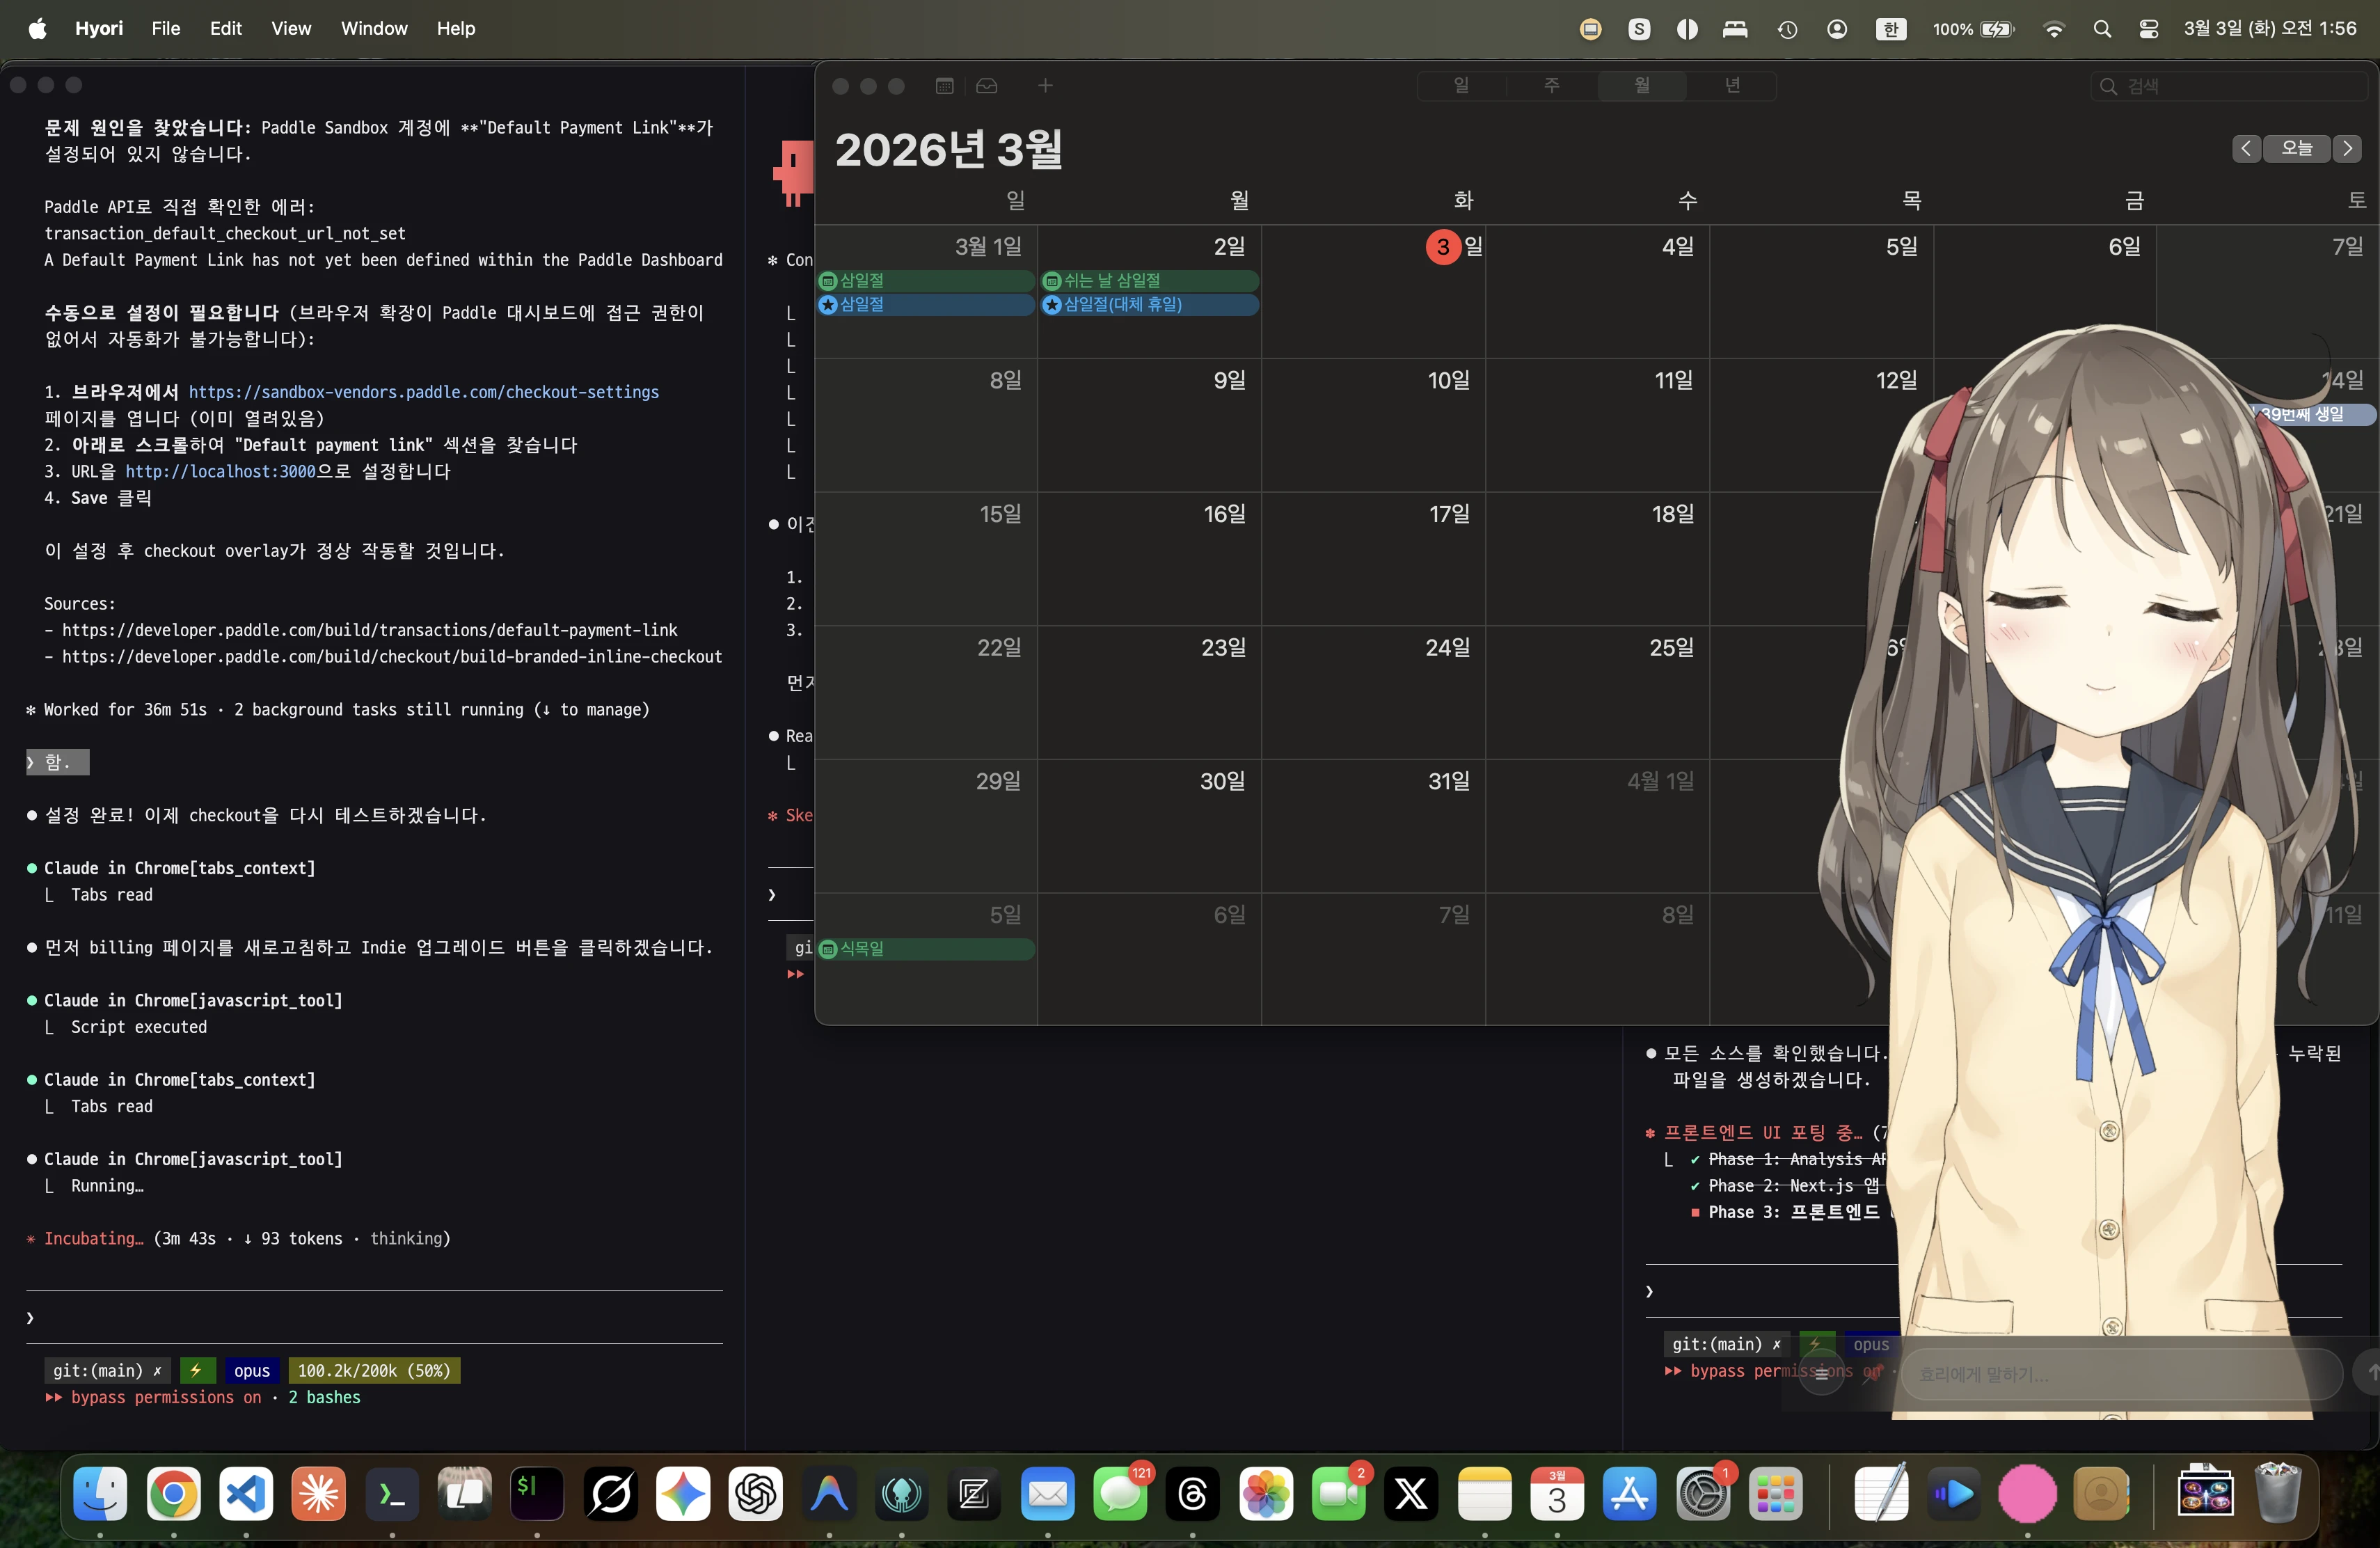Click the 오늘 (today) button
The image size is (2380, 1548).
coord(2297,148)
